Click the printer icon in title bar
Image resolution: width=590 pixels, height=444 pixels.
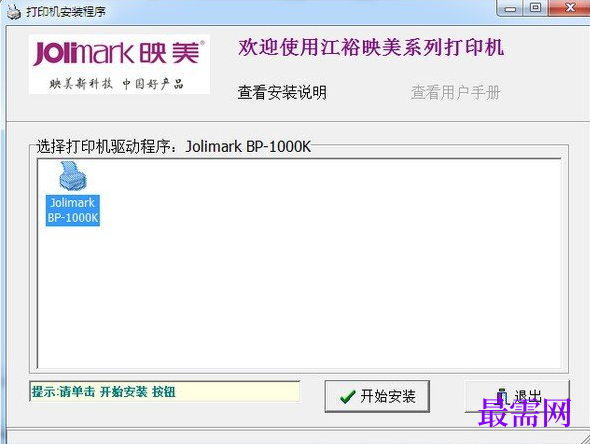point(14,12)
